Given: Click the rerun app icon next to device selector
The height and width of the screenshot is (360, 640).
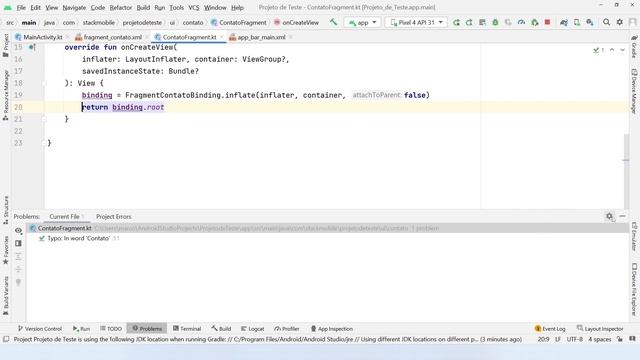Looking at the screenshot, I should click(x=456, y=22).
